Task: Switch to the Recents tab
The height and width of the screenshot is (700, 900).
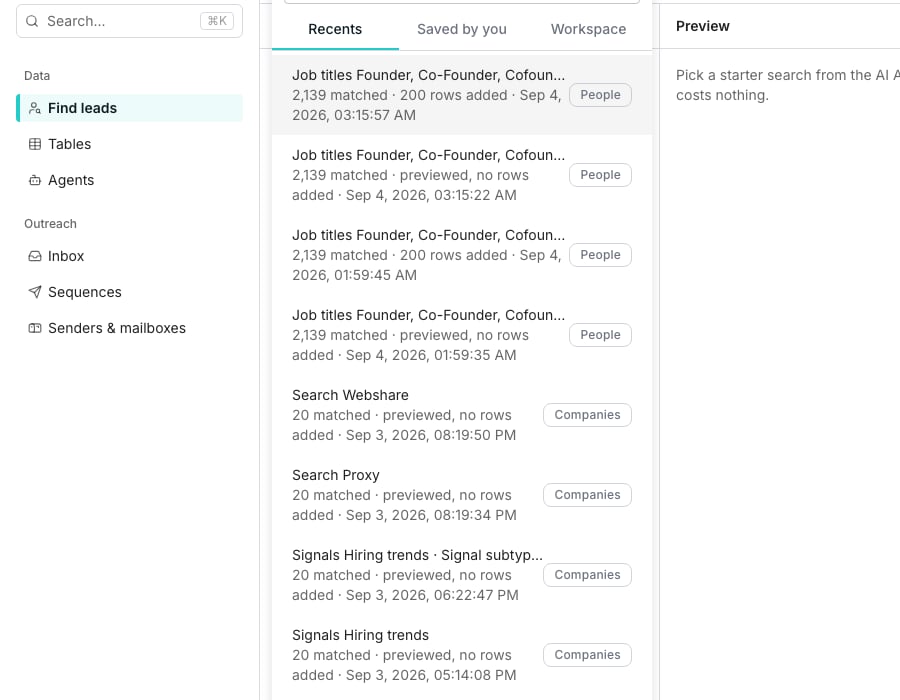Action: (x=335, y=29)
